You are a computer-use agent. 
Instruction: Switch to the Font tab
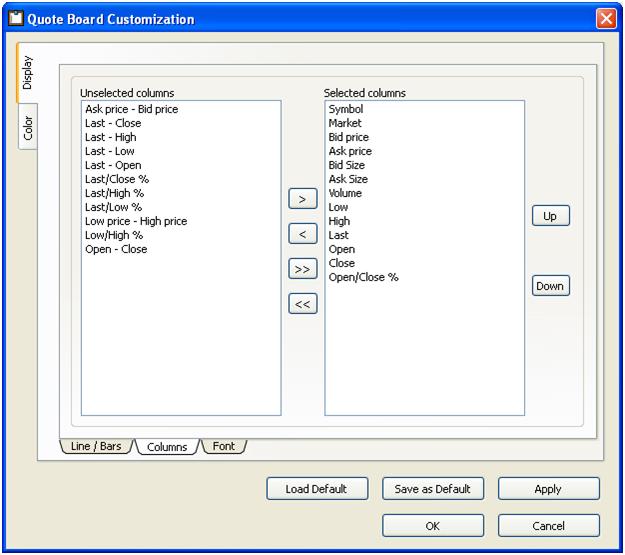click(x=224, y=446)
